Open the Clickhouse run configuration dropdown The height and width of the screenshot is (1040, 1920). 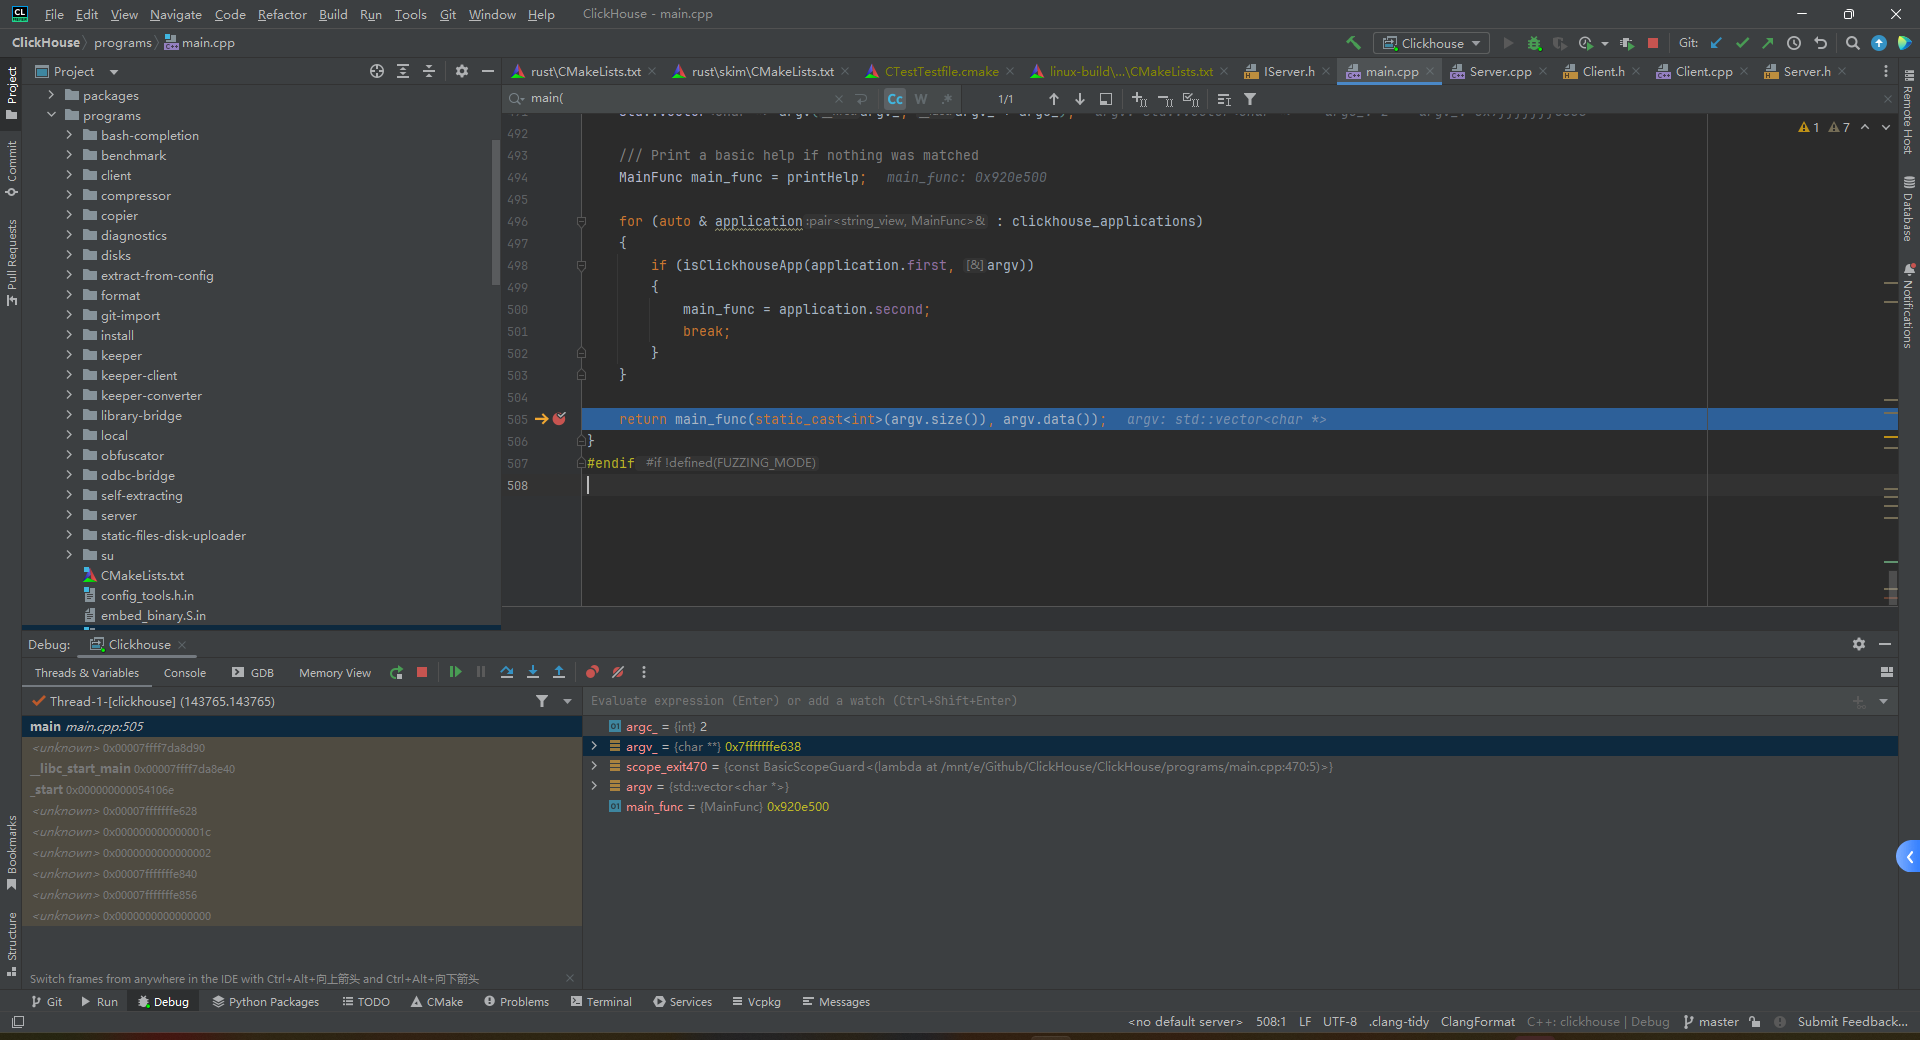tap(1431, 43)
